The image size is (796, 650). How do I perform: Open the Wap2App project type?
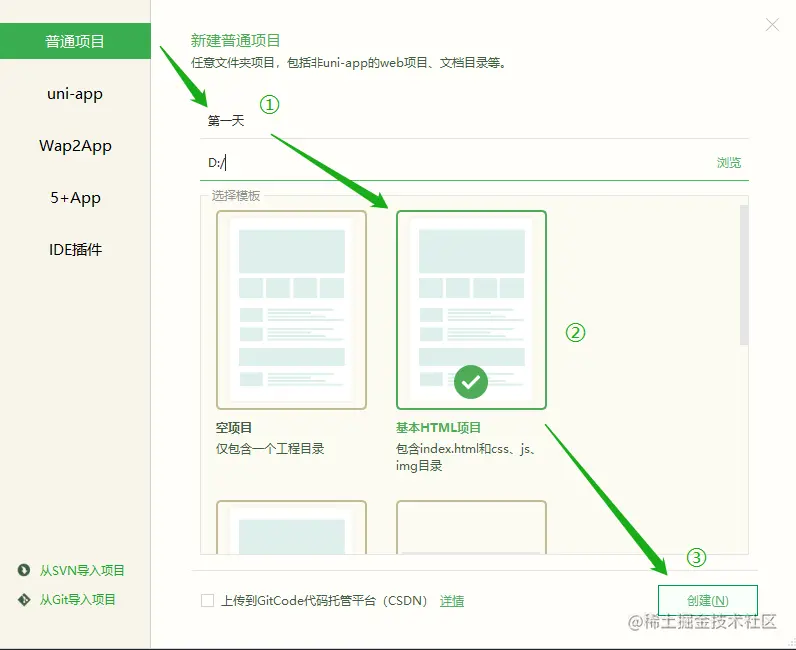pyautogui.click(x=75, y=146)
